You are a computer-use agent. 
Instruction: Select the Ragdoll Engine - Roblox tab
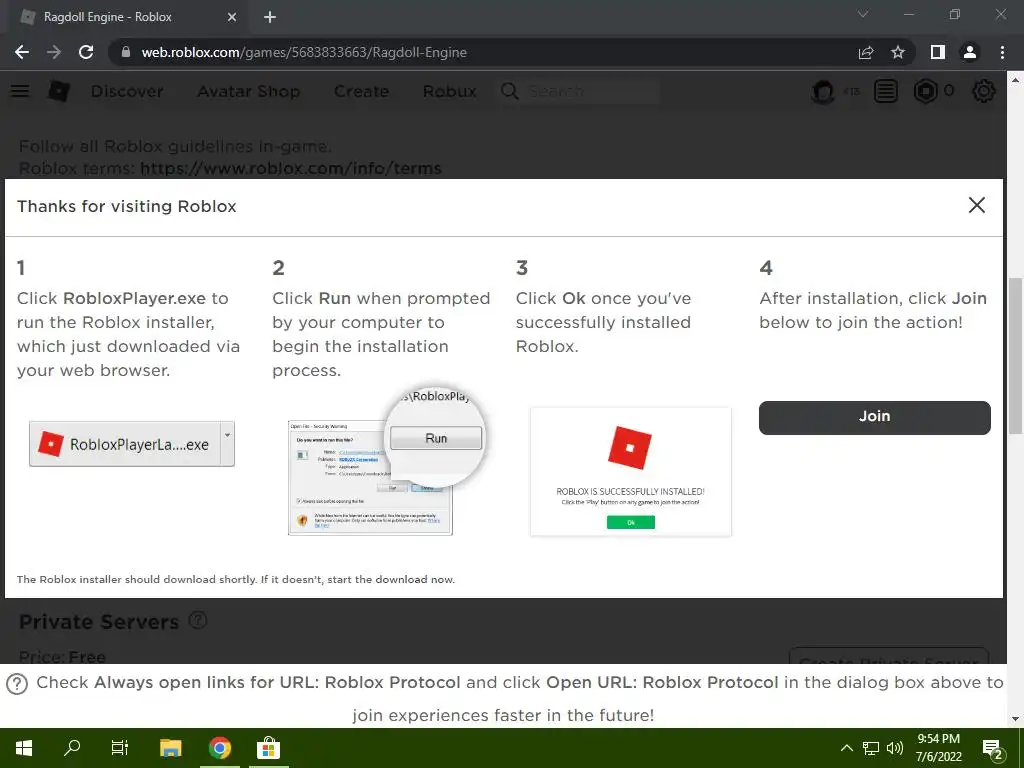pos(128,17)
